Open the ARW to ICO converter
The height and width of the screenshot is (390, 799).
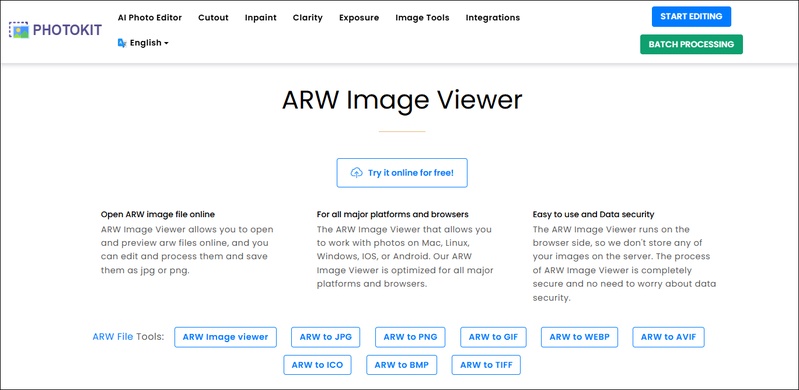pos(317,365)
